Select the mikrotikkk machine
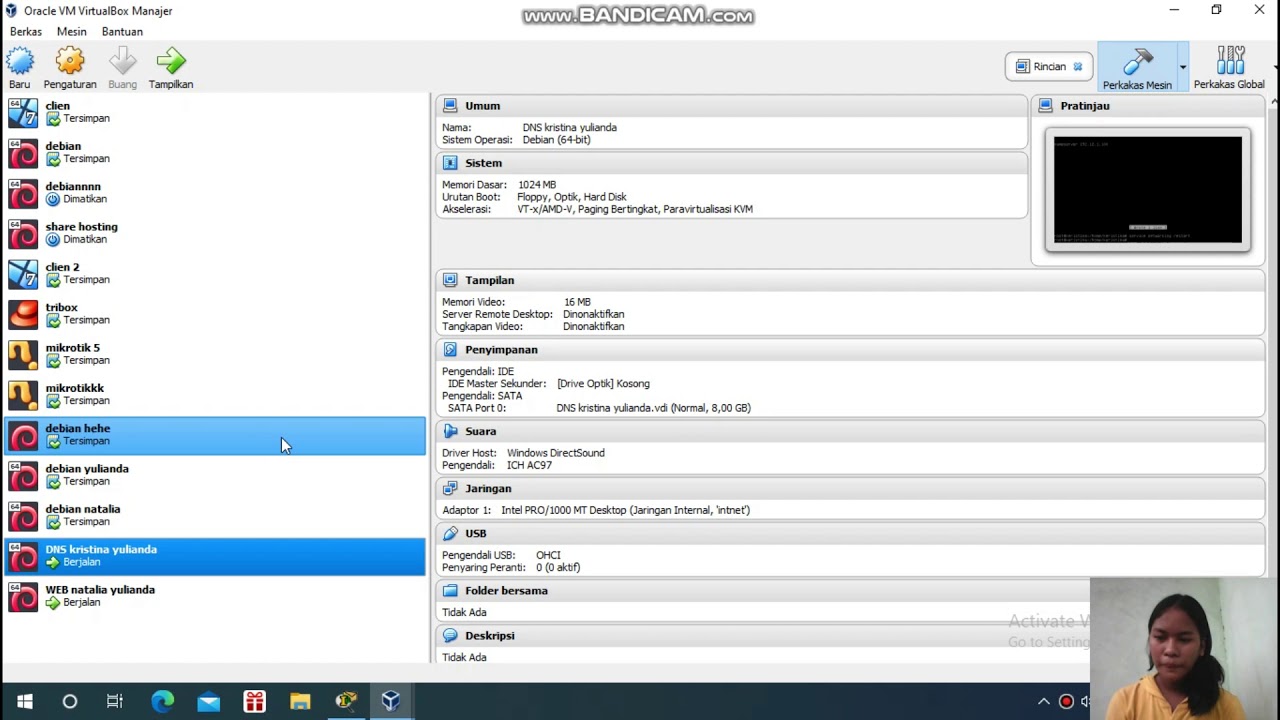This screenshot has width=1280, height=720. tap(215, 395)
